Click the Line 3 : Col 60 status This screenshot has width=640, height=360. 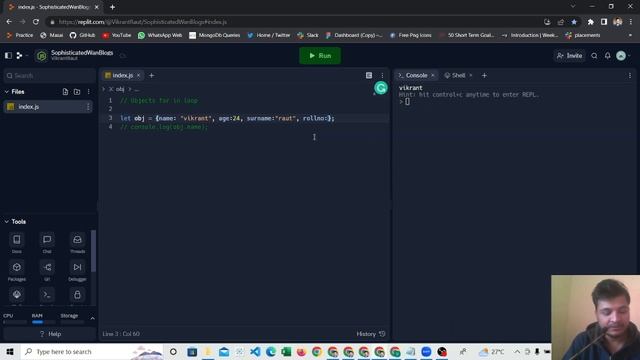tap(121, 334)
